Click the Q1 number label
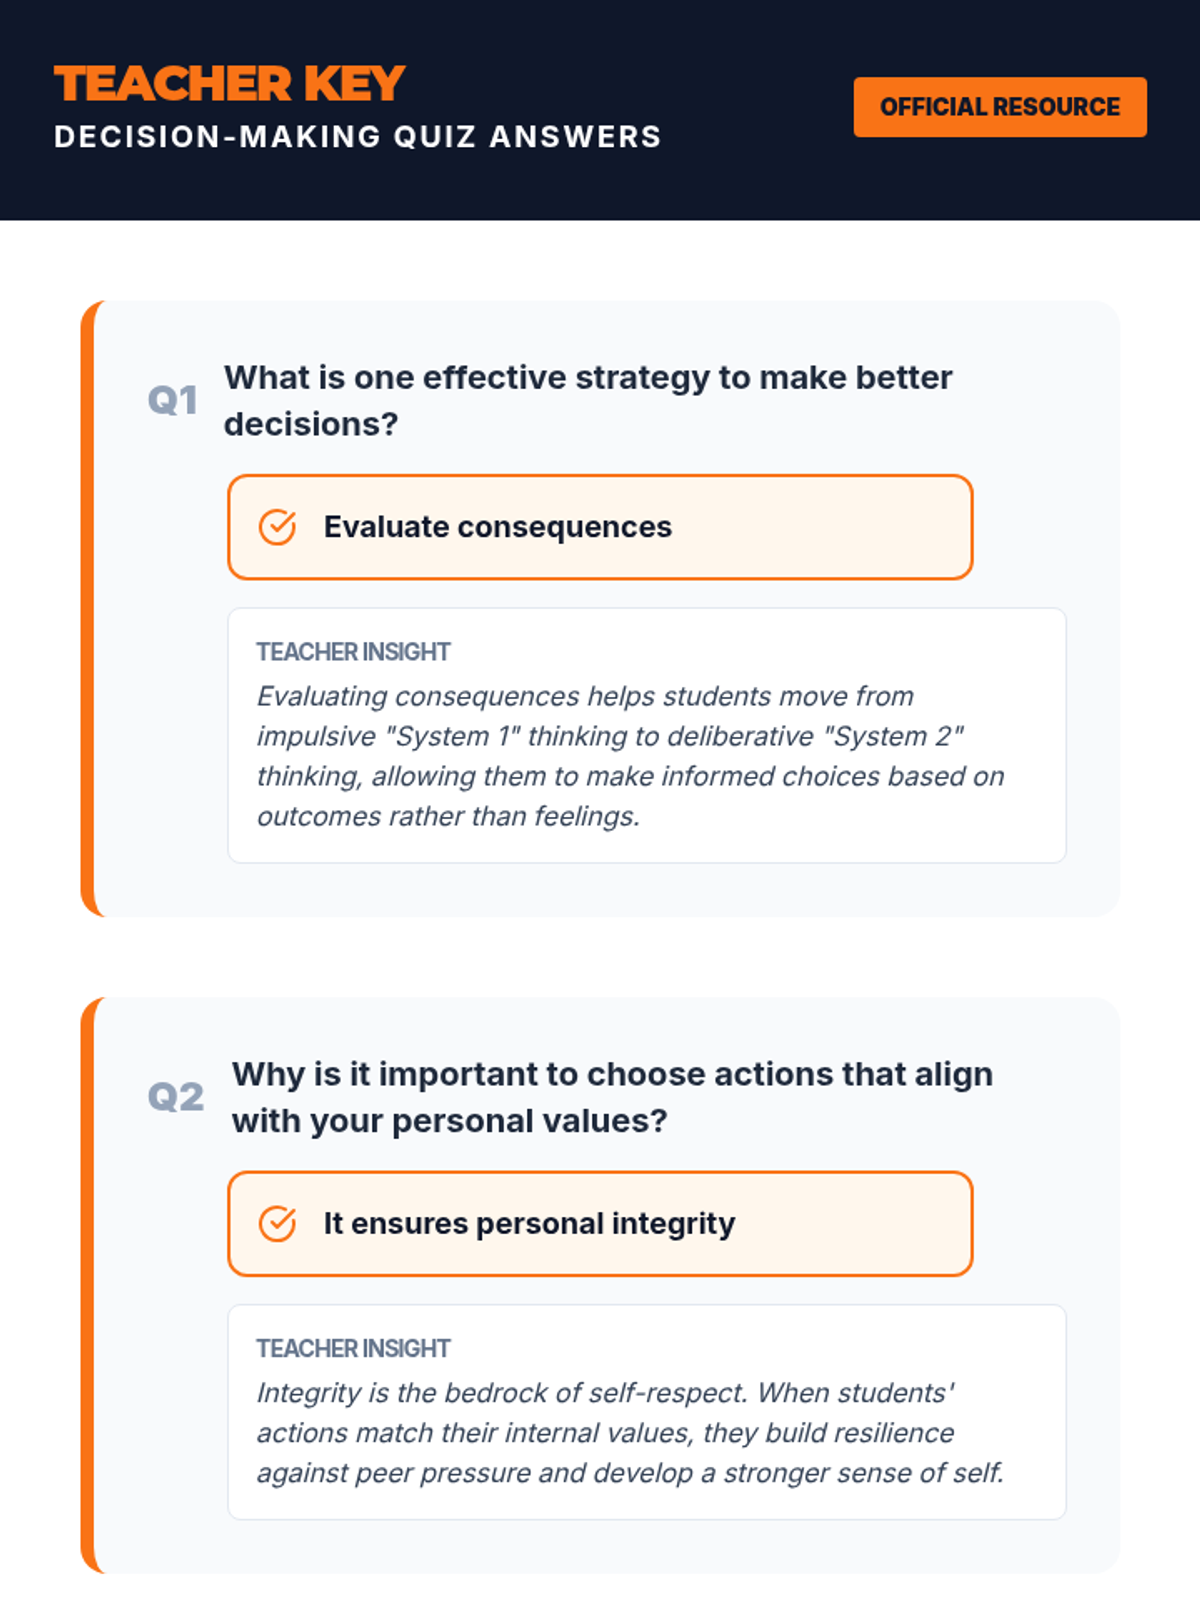1200x1600 pixels. tap(172, 401)
